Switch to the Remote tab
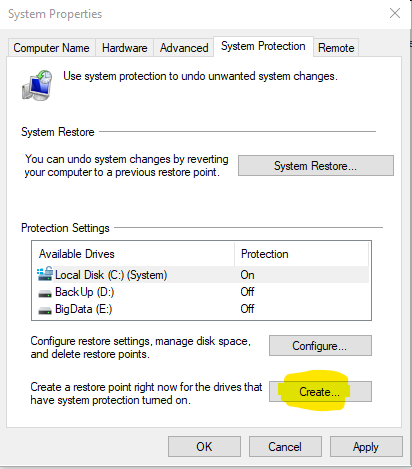412x469 pixels. pos(336,48)
